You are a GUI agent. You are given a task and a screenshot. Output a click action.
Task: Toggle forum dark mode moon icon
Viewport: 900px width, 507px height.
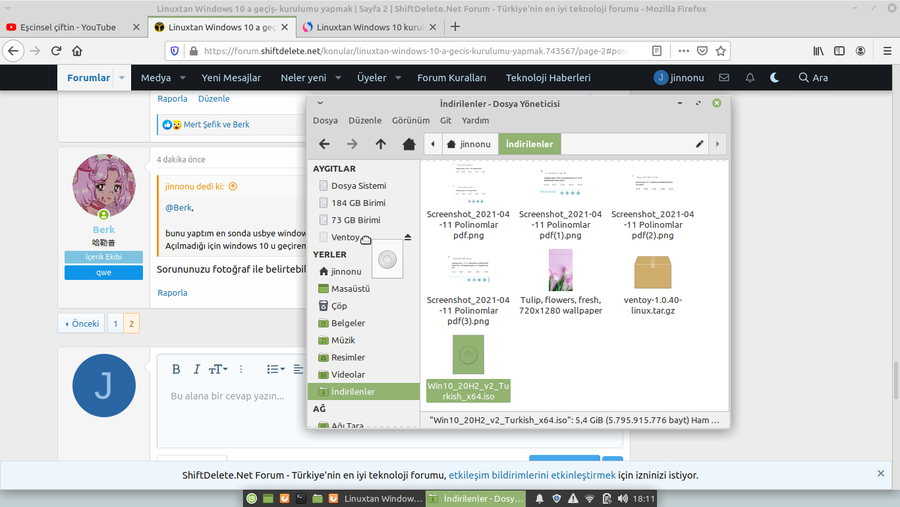pos(774,78)
